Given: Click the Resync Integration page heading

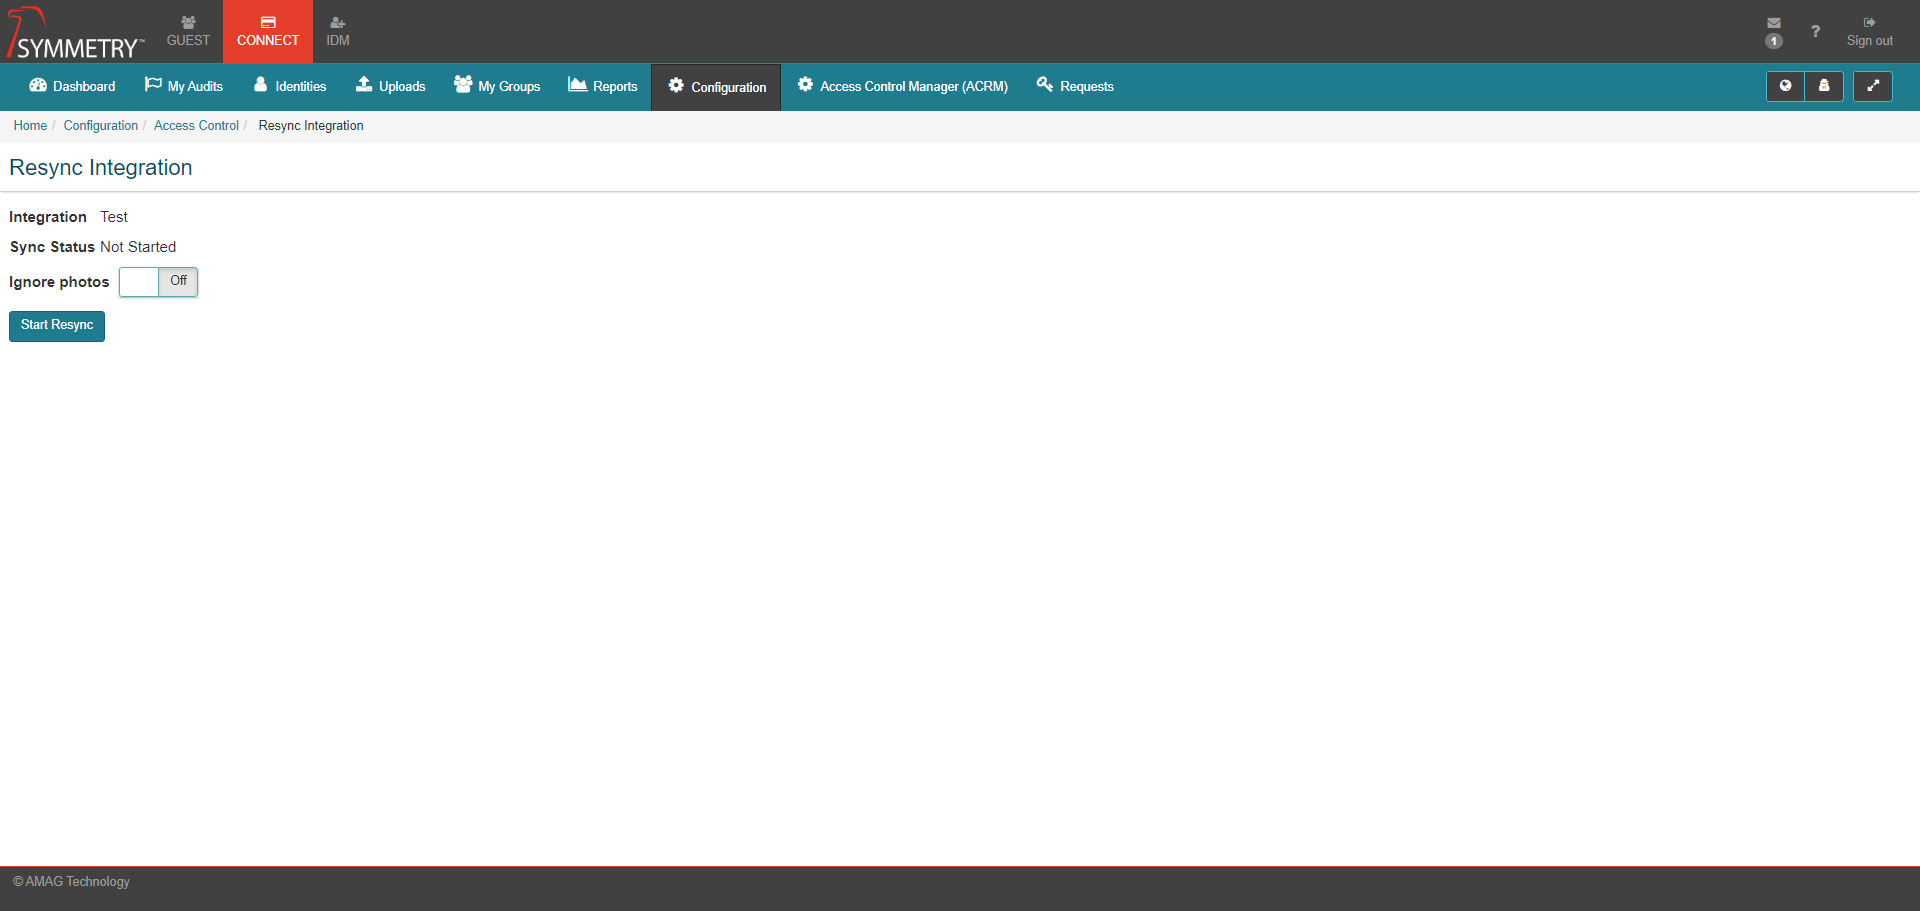Looking at the screenshot, I should point(101,168).
